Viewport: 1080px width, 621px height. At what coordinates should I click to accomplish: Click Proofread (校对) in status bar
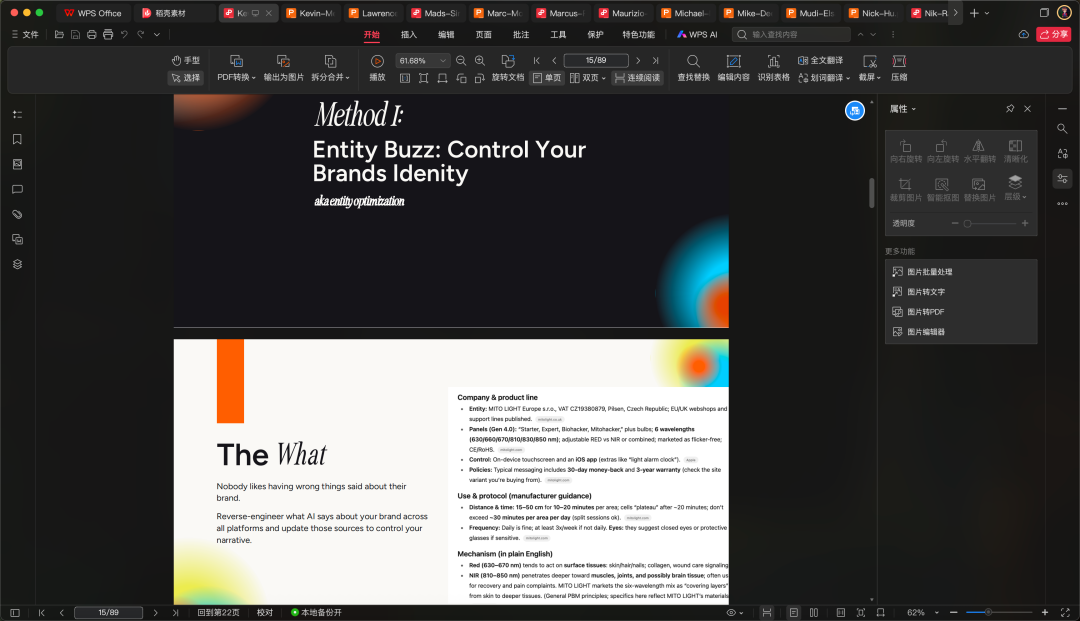(x=264, y=612)
